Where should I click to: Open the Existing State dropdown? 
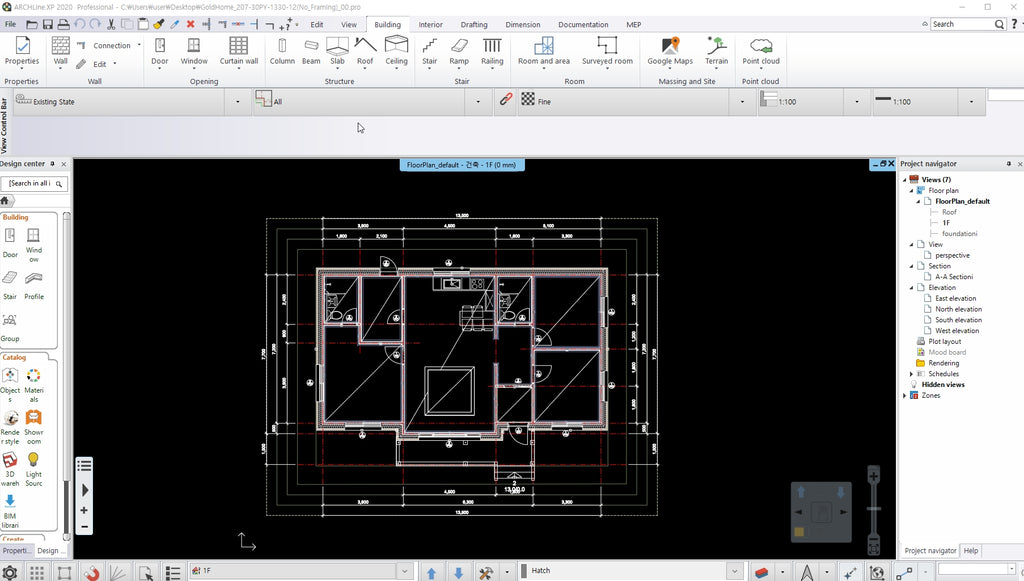[237, 100]
